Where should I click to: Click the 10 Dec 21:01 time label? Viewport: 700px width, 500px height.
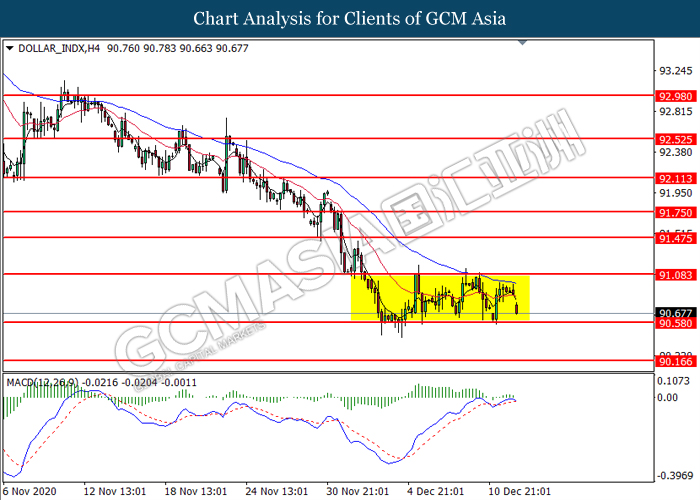[520, 492]
